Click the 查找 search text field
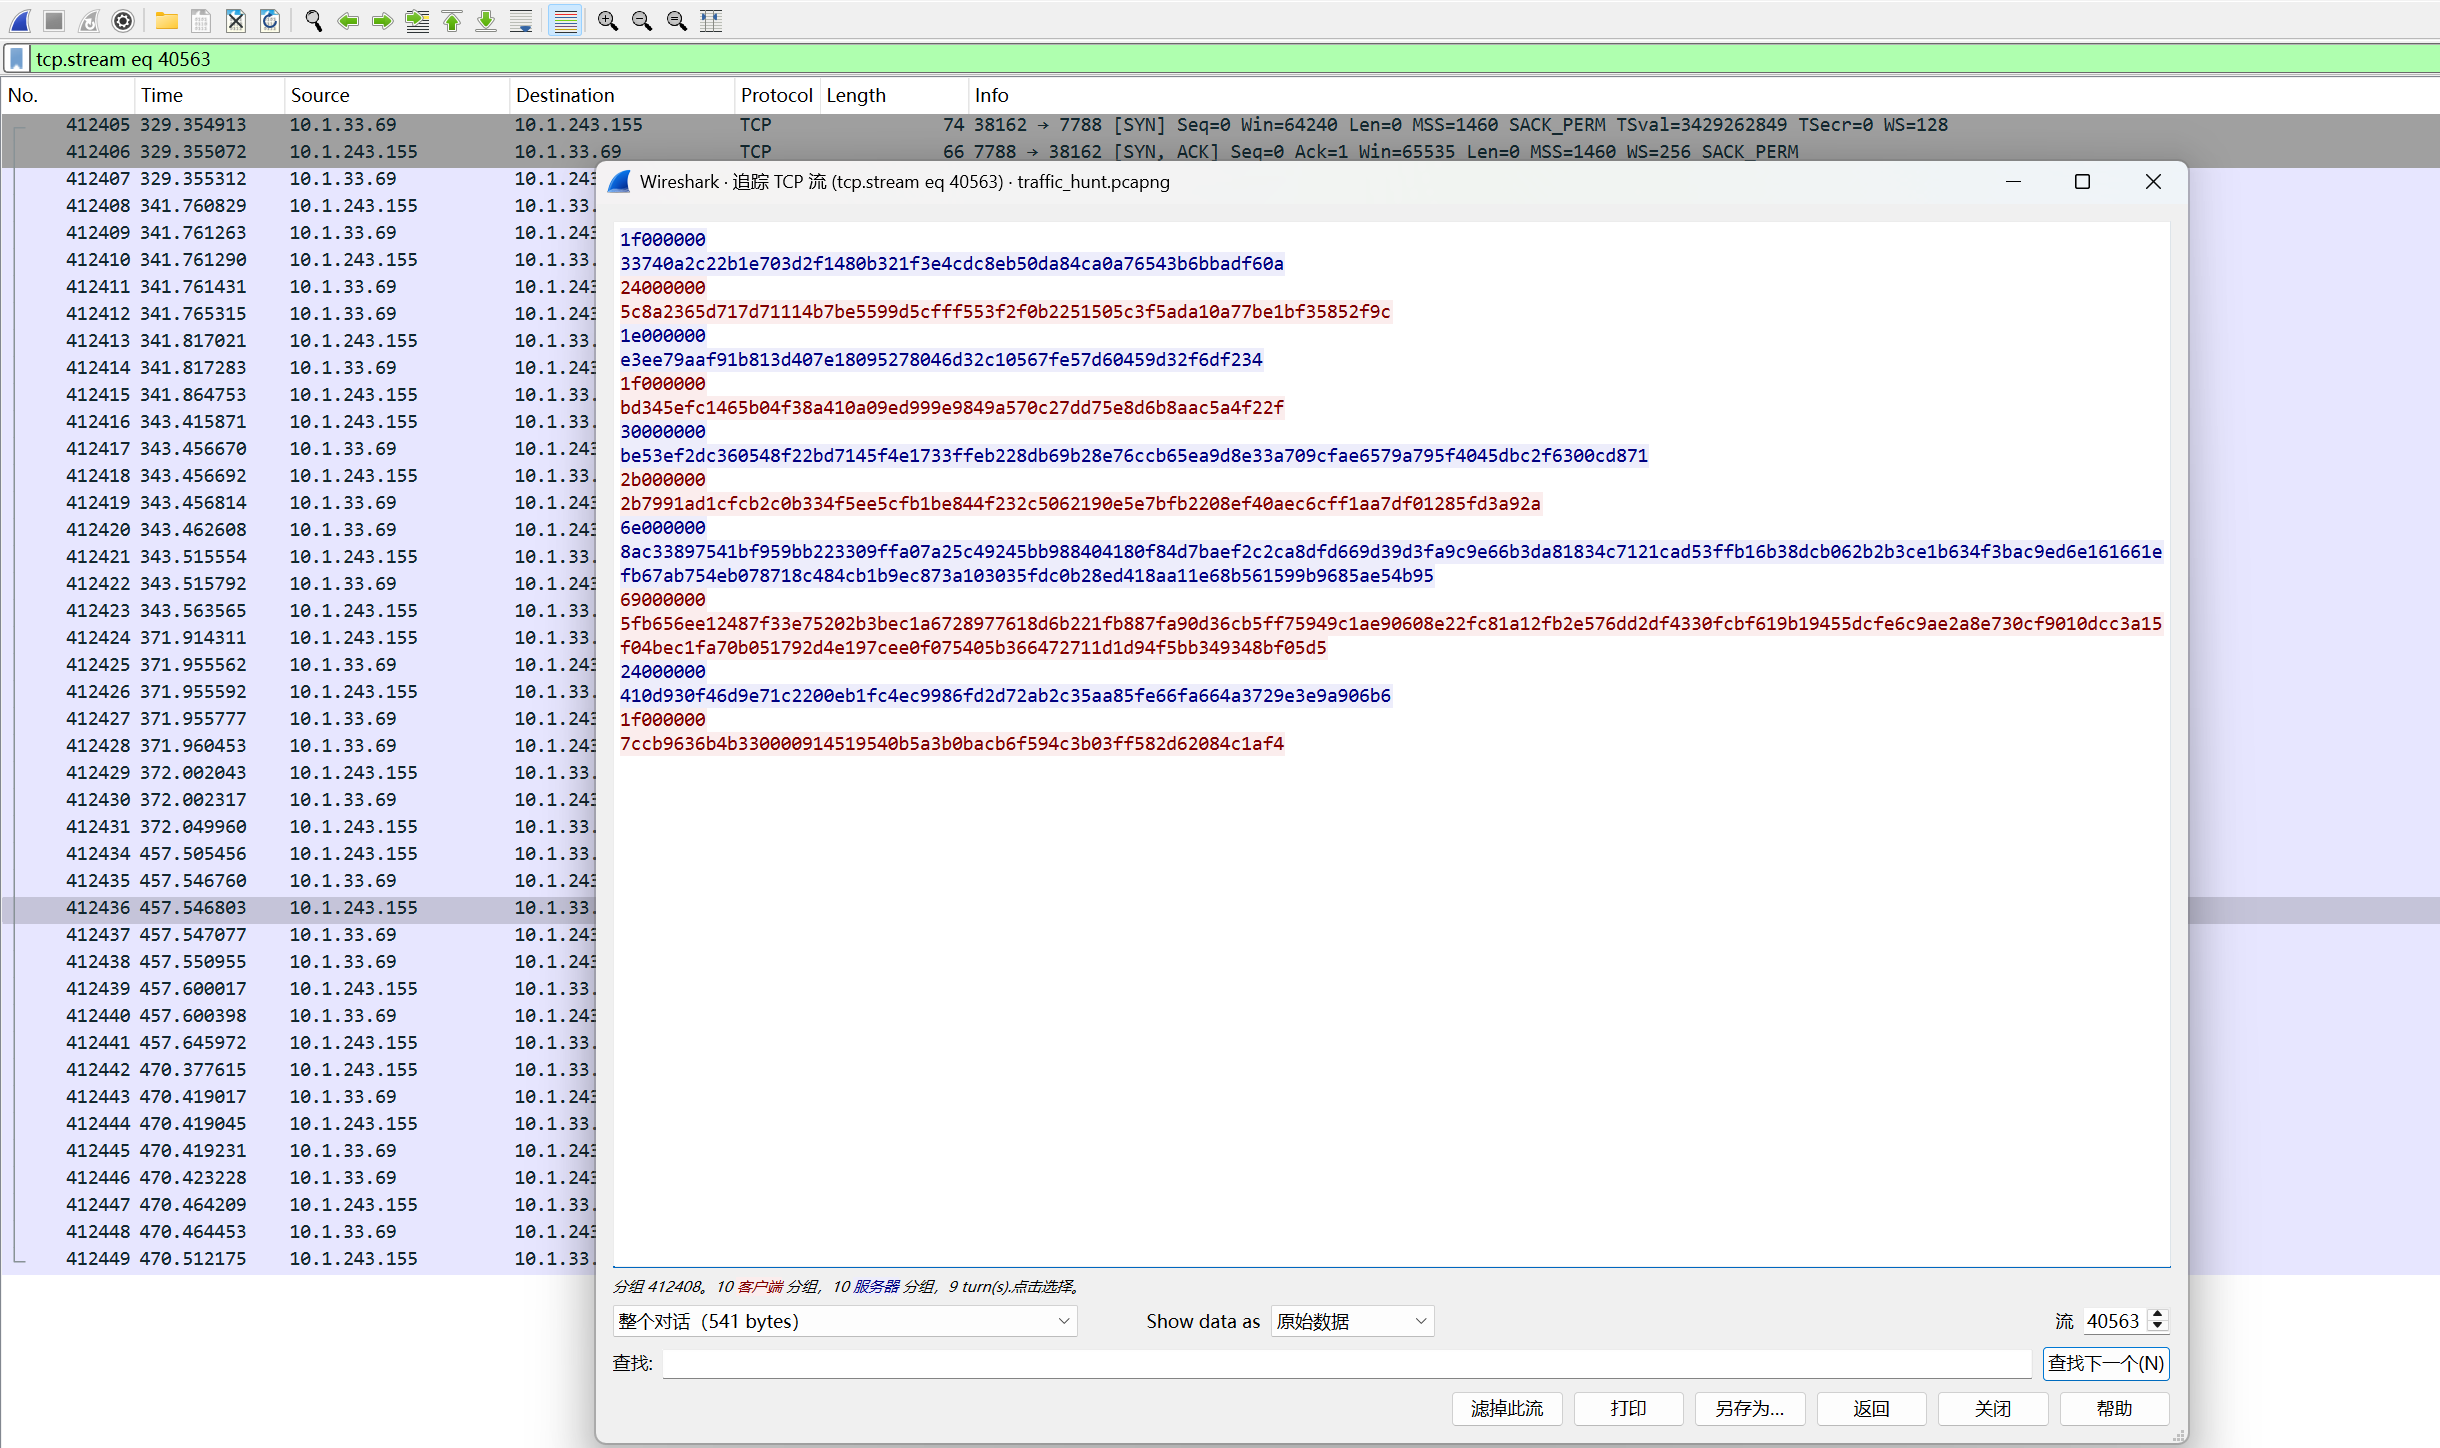Viewport: 2440px width, 1448px height. 1346,1363
